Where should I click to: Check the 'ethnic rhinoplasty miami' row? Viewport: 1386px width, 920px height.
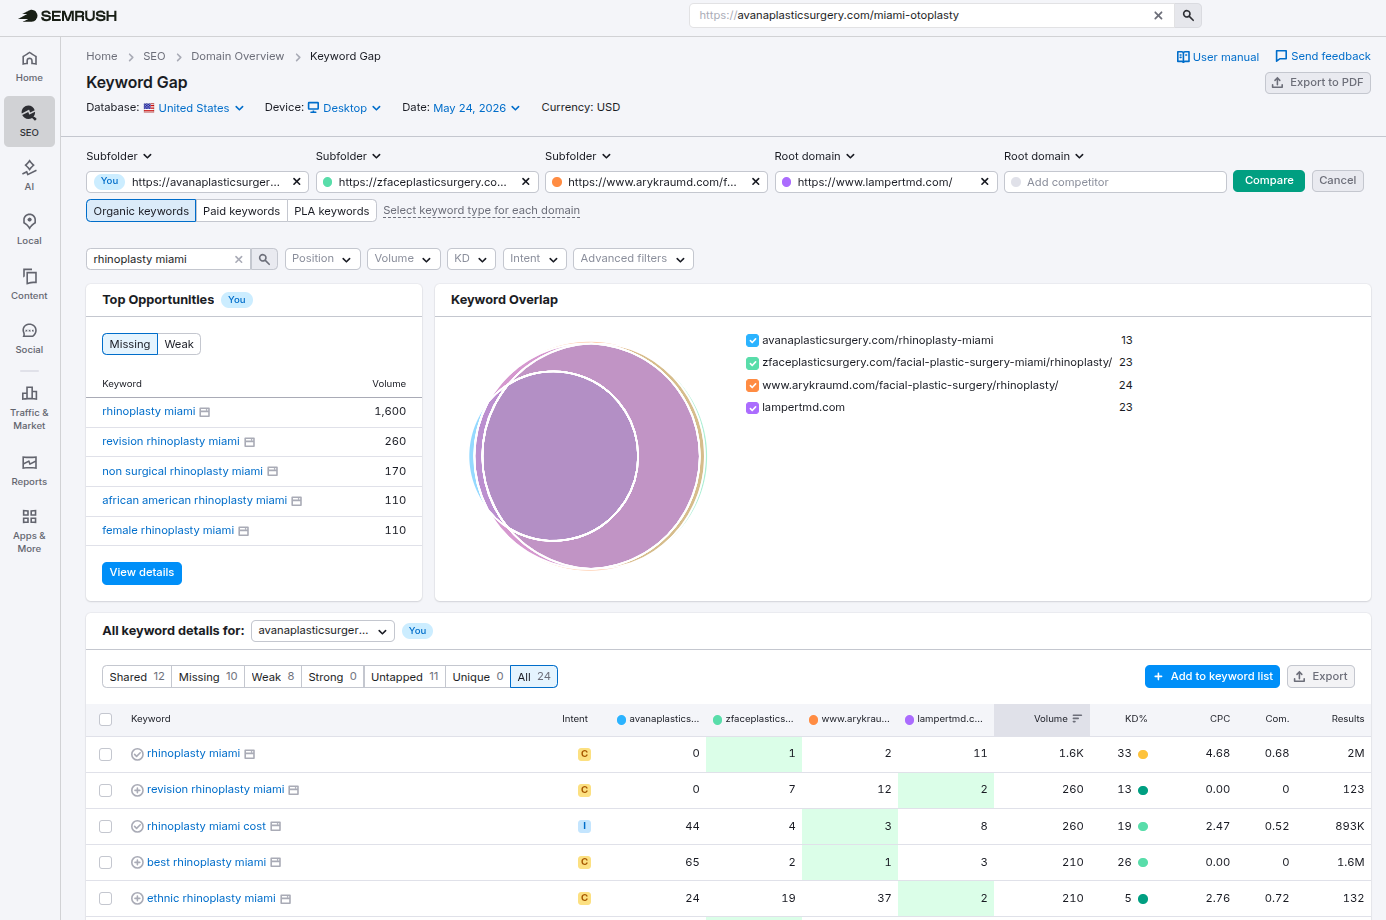pyautogui.click(x=106, y=898)
